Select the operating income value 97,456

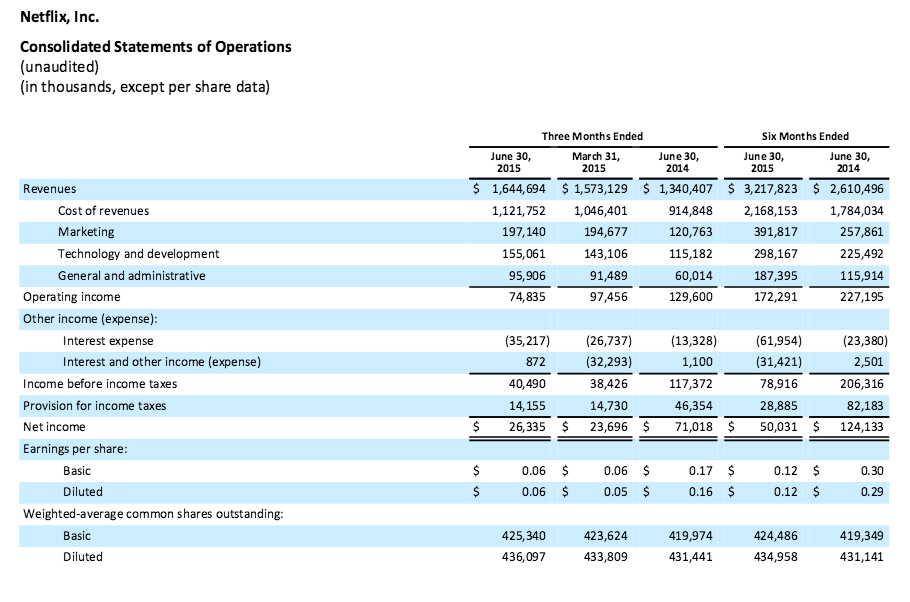(607, 297)
